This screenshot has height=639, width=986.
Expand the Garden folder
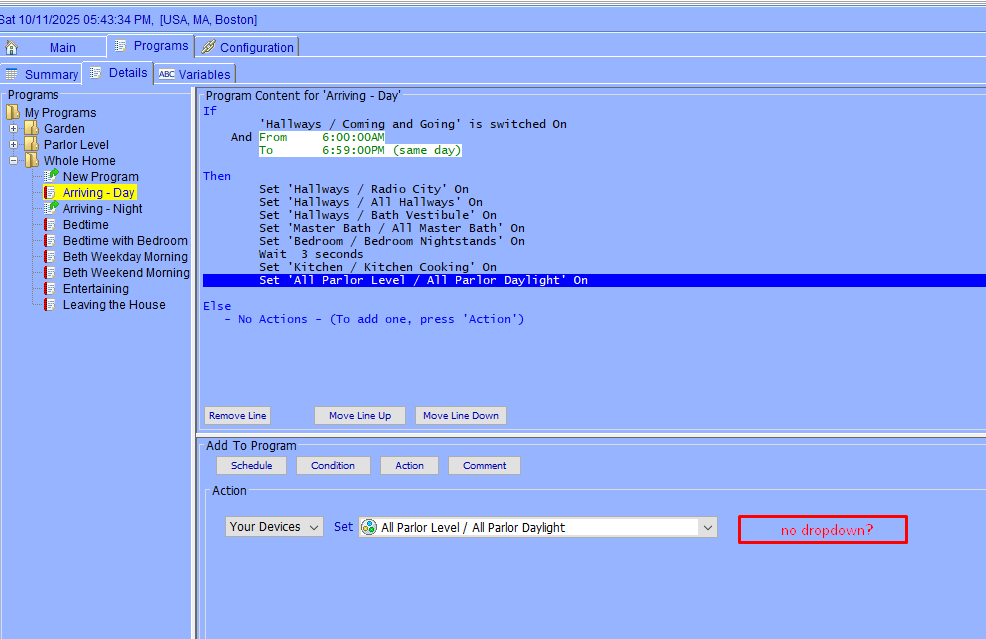[x=14, y=128]
